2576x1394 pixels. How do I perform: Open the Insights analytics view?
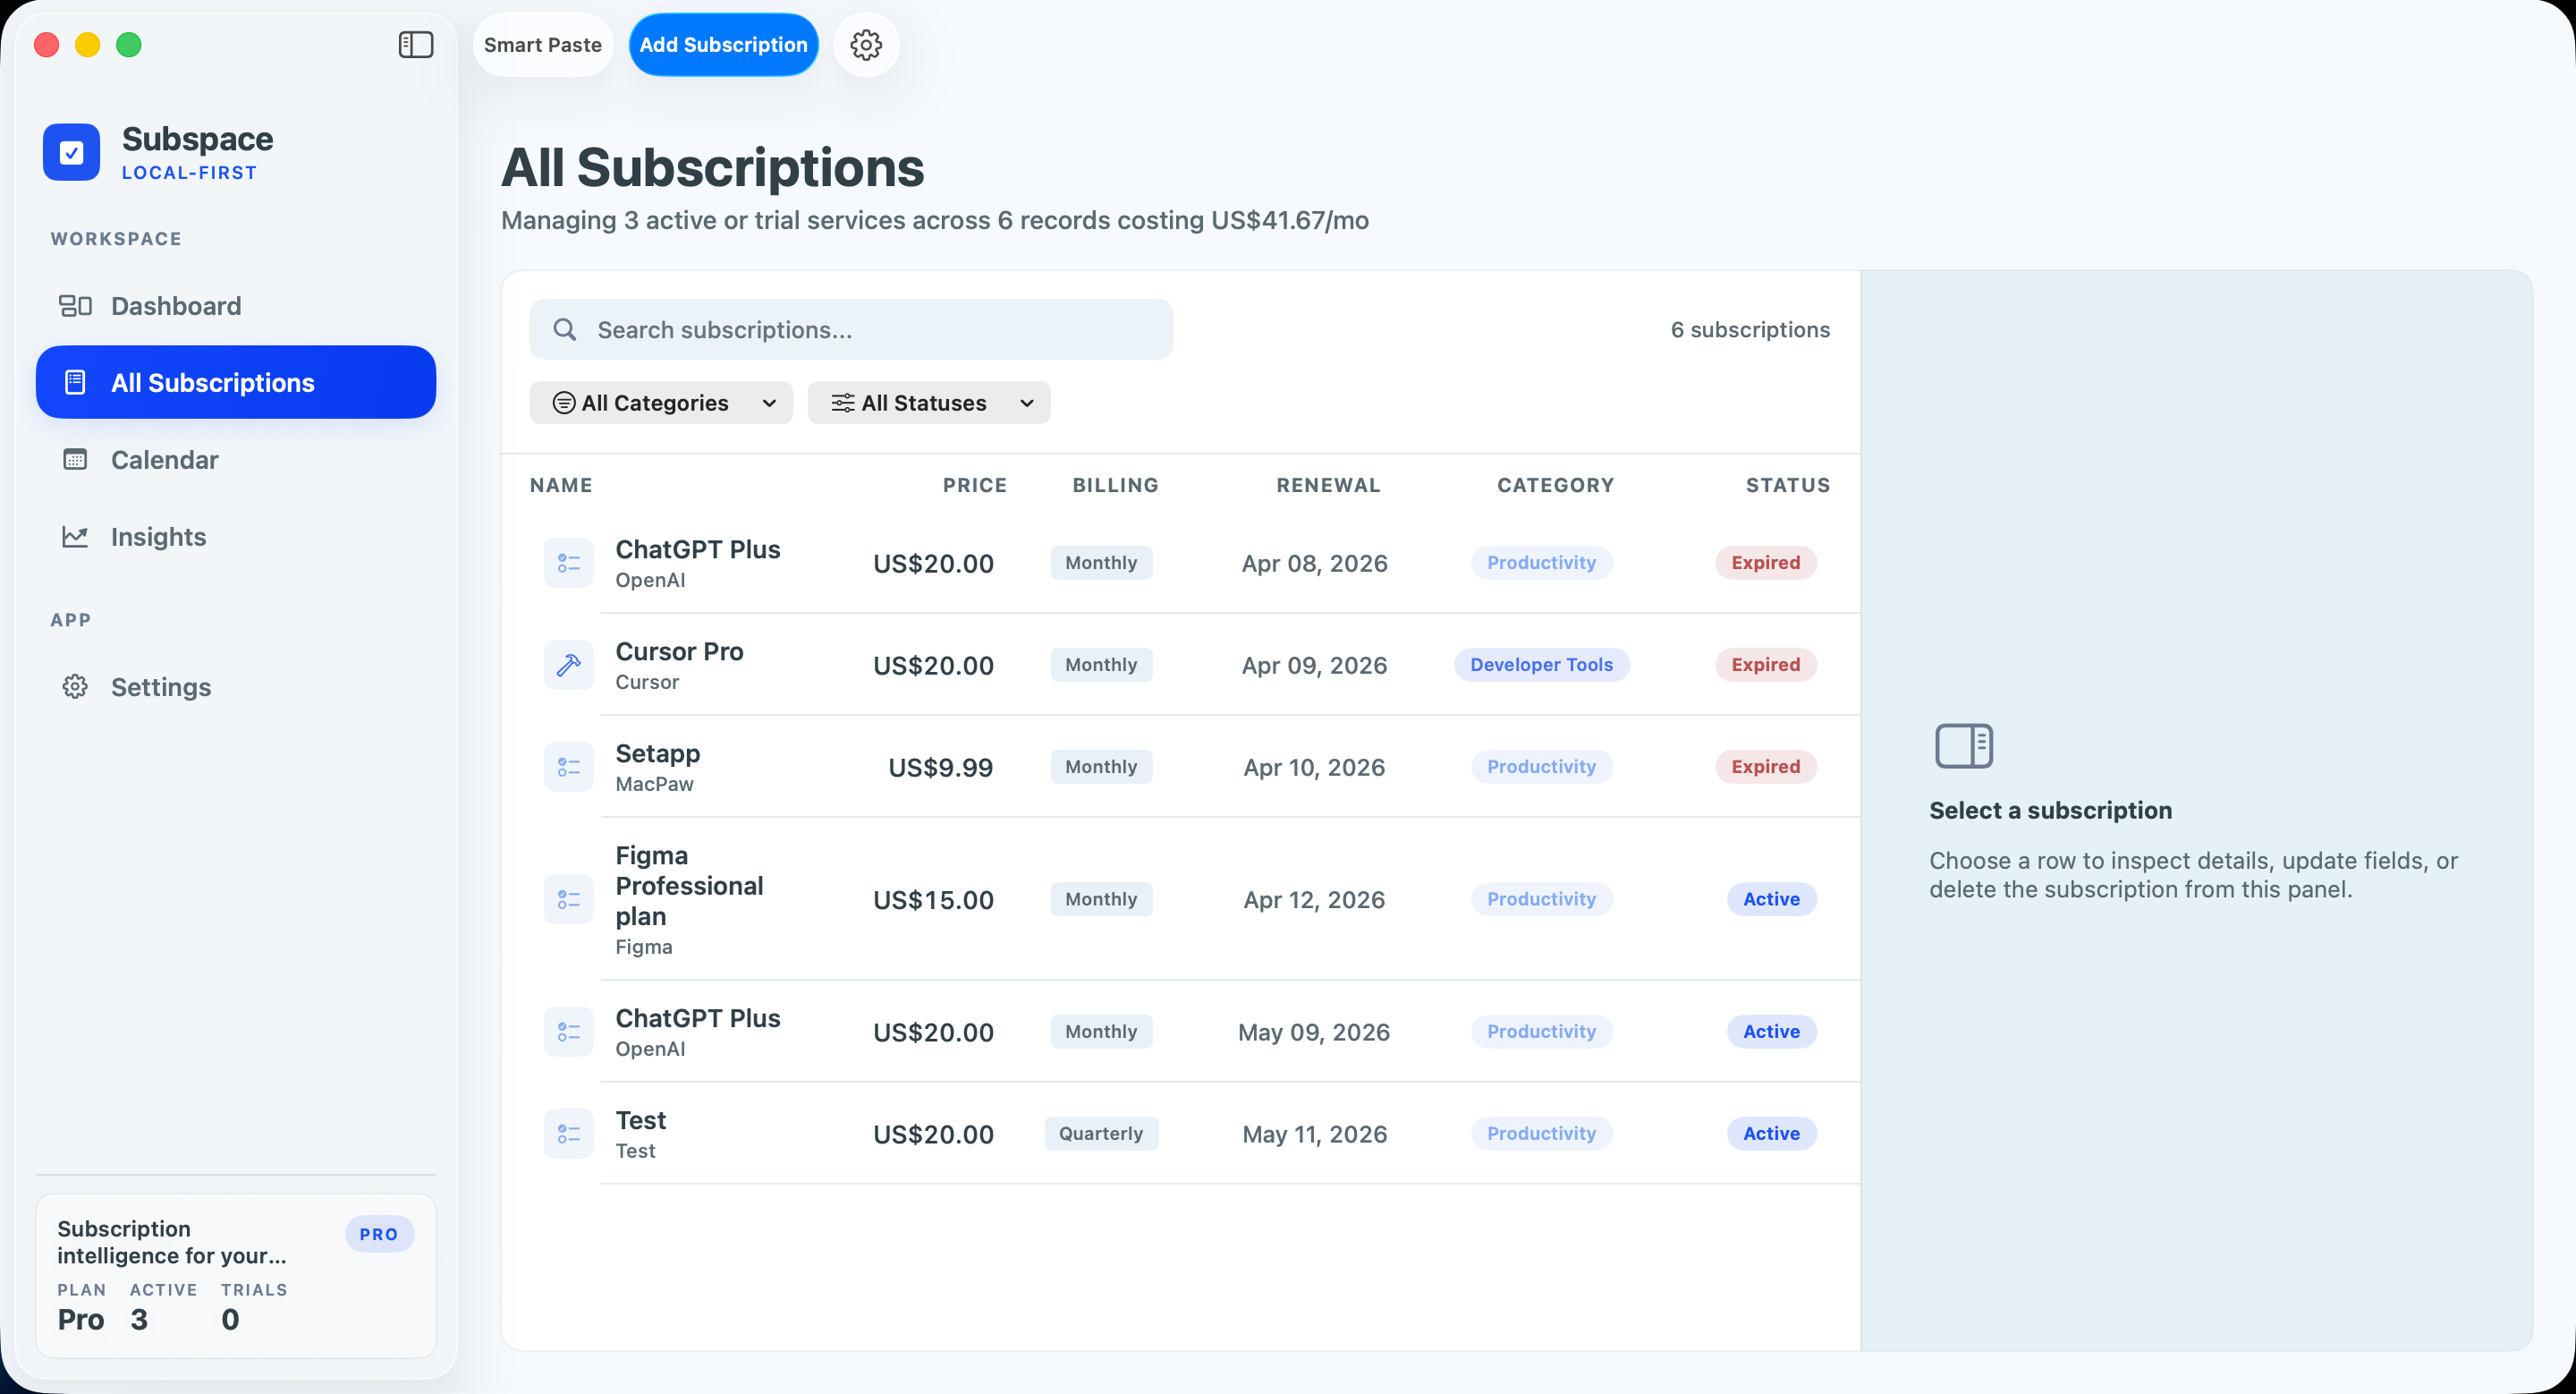pos(158,536)
